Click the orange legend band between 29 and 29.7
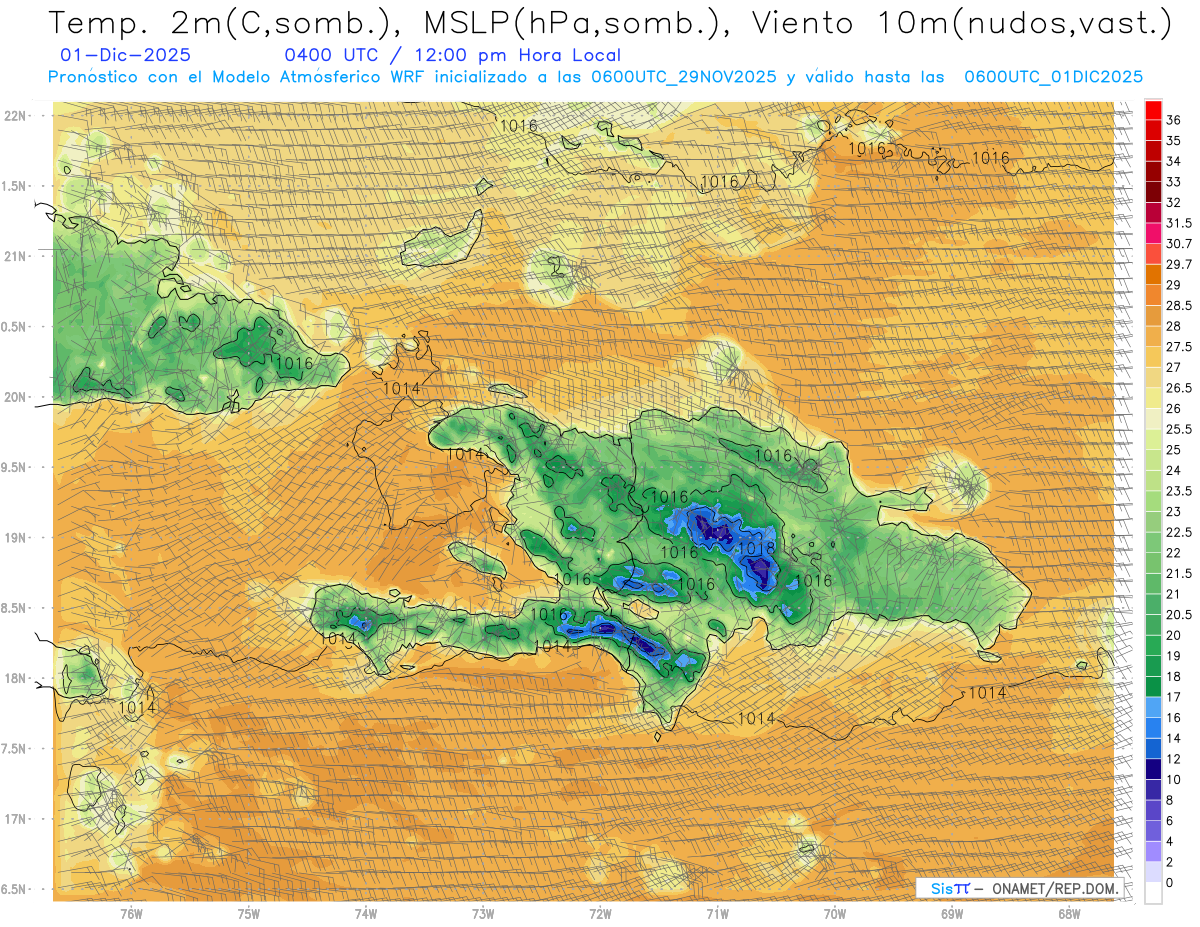This screenshot has height=927, width=1200. click(1153, 274)
